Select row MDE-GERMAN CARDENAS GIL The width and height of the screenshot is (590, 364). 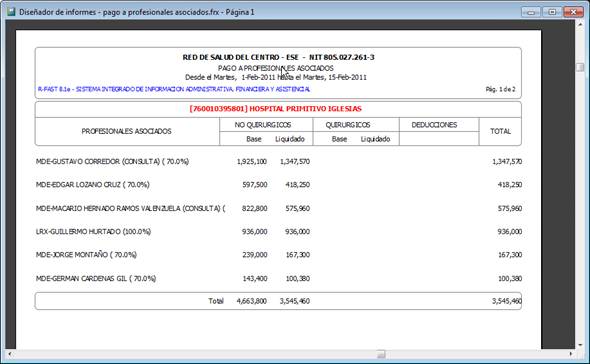tap(278, 279)
